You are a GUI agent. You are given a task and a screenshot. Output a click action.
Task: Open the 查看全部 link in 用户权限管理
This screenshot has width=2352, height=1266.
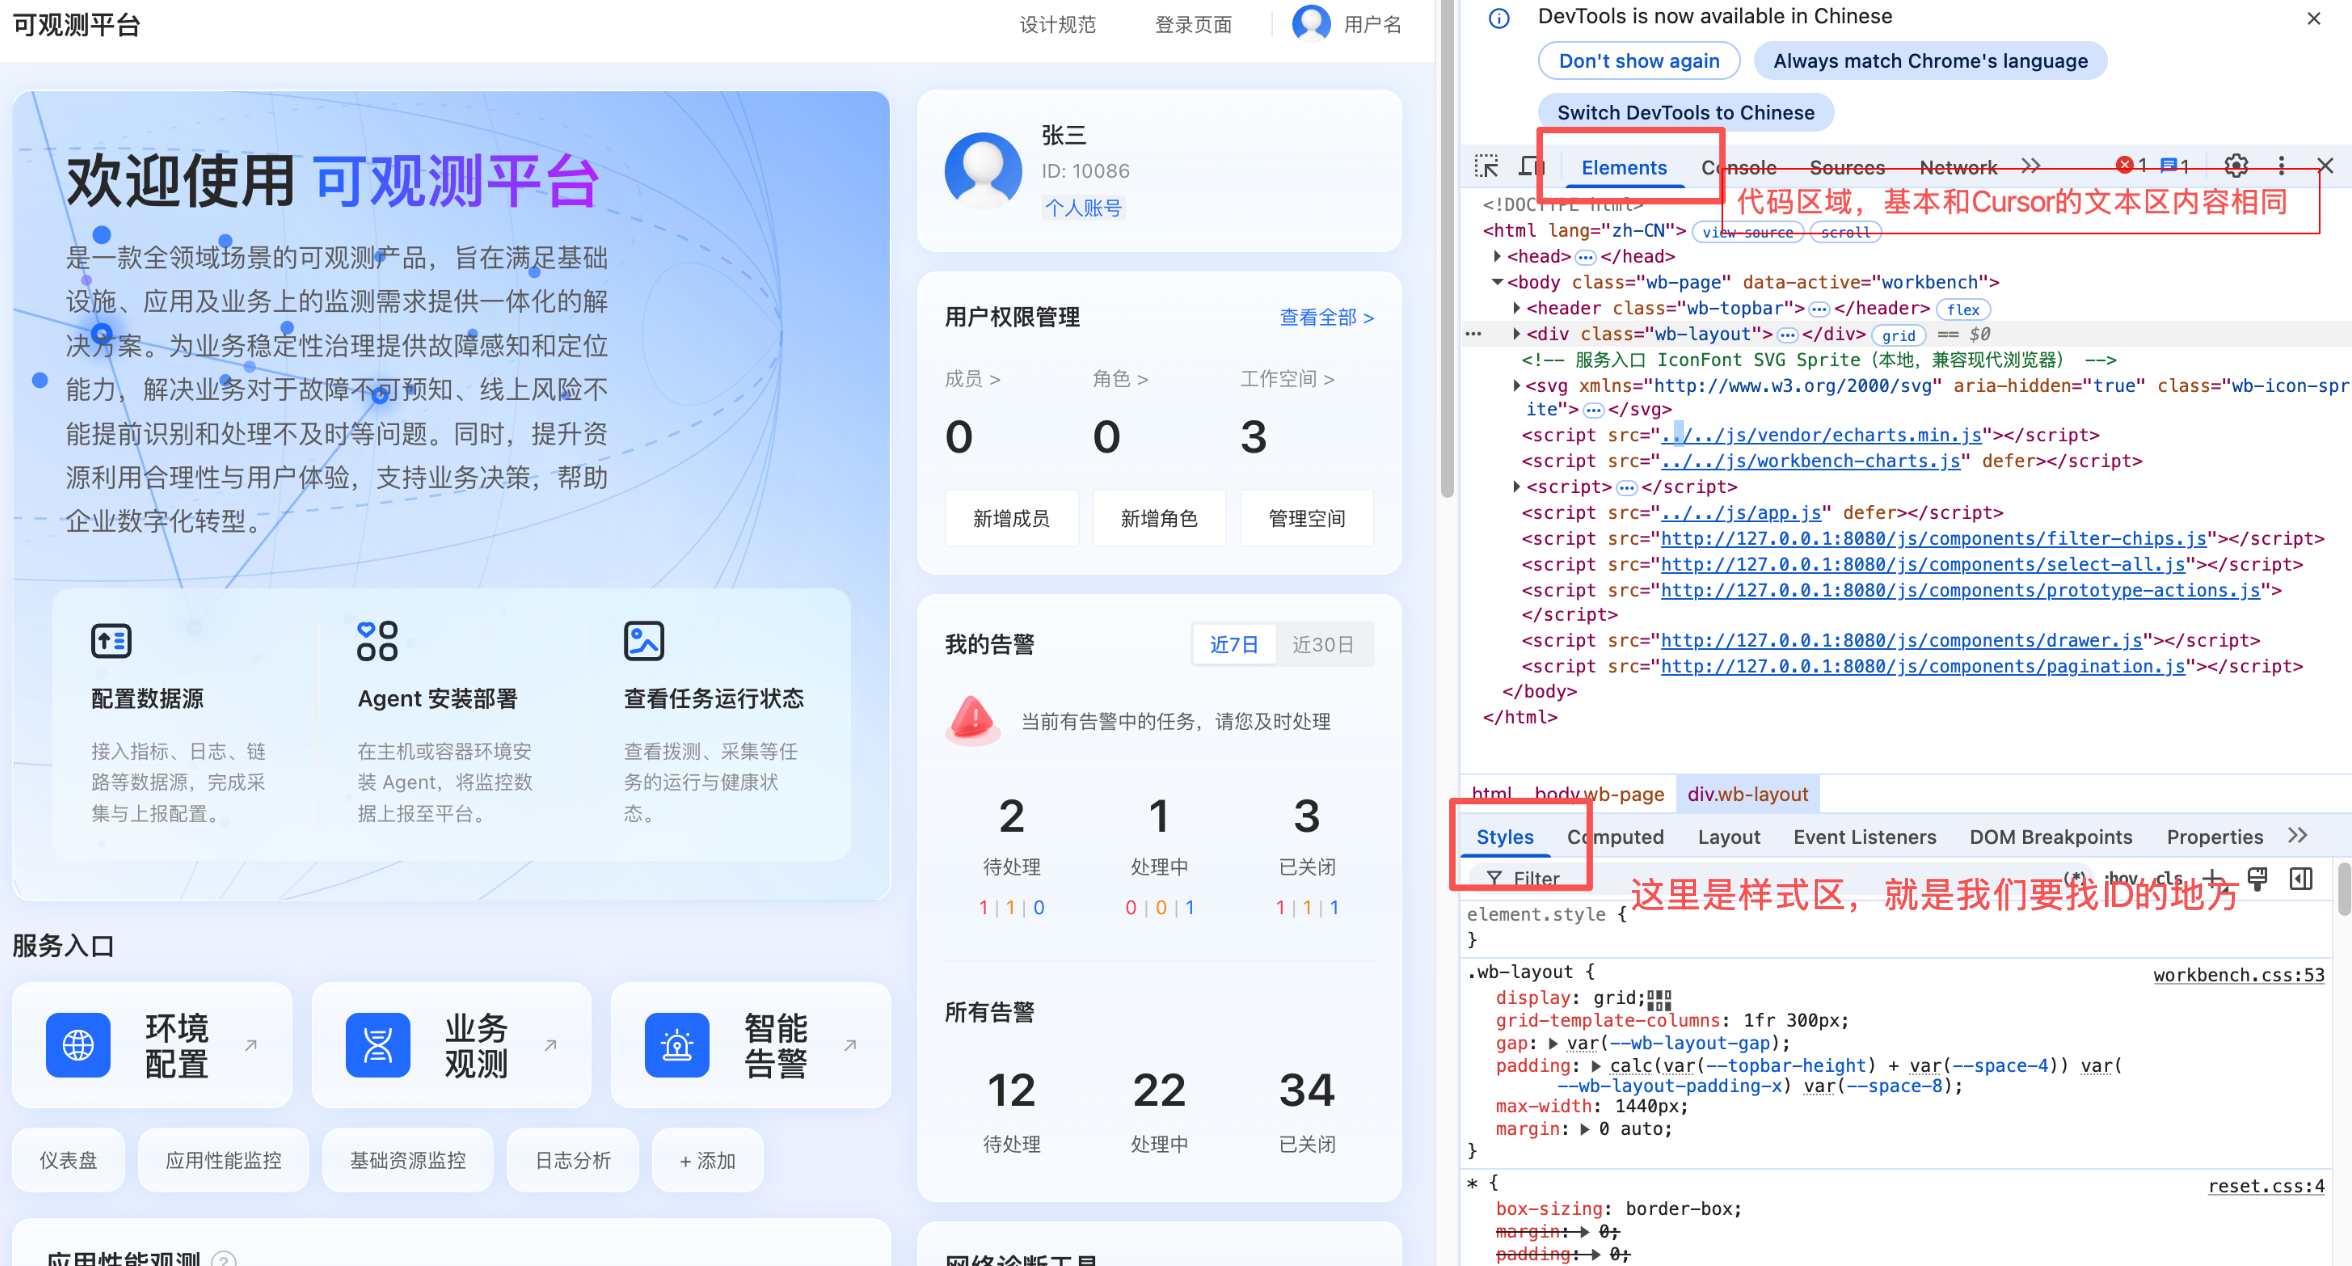(x=1327, y=317)
